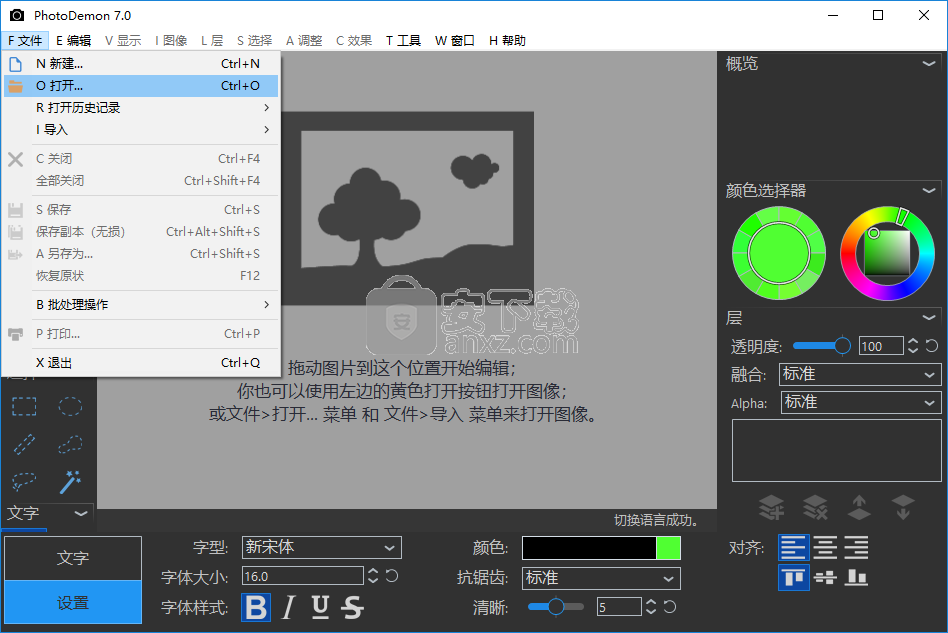Select the lasso selection tool
Image resolution: width=948 pixels, height=633 pixels.
pyautogui.click(x=24, y=482)
